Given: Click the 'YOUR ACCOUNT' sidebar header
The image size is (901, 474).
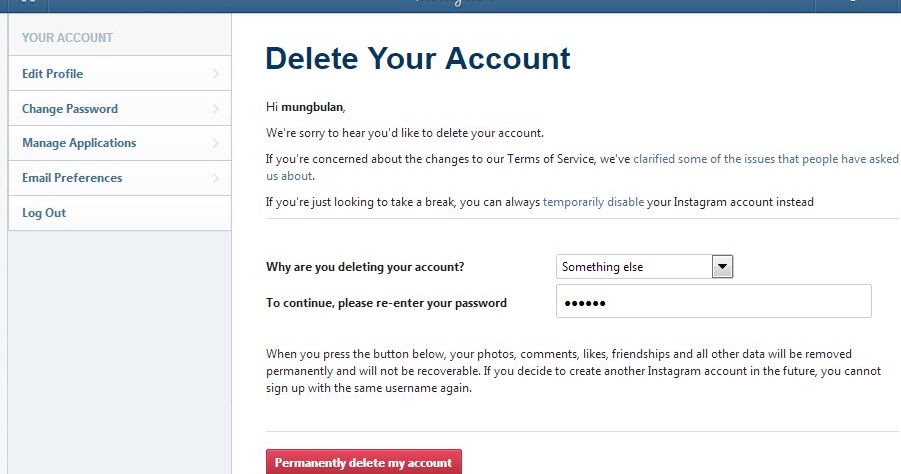Looking at the screenshot, I should [x=67, y=38].
